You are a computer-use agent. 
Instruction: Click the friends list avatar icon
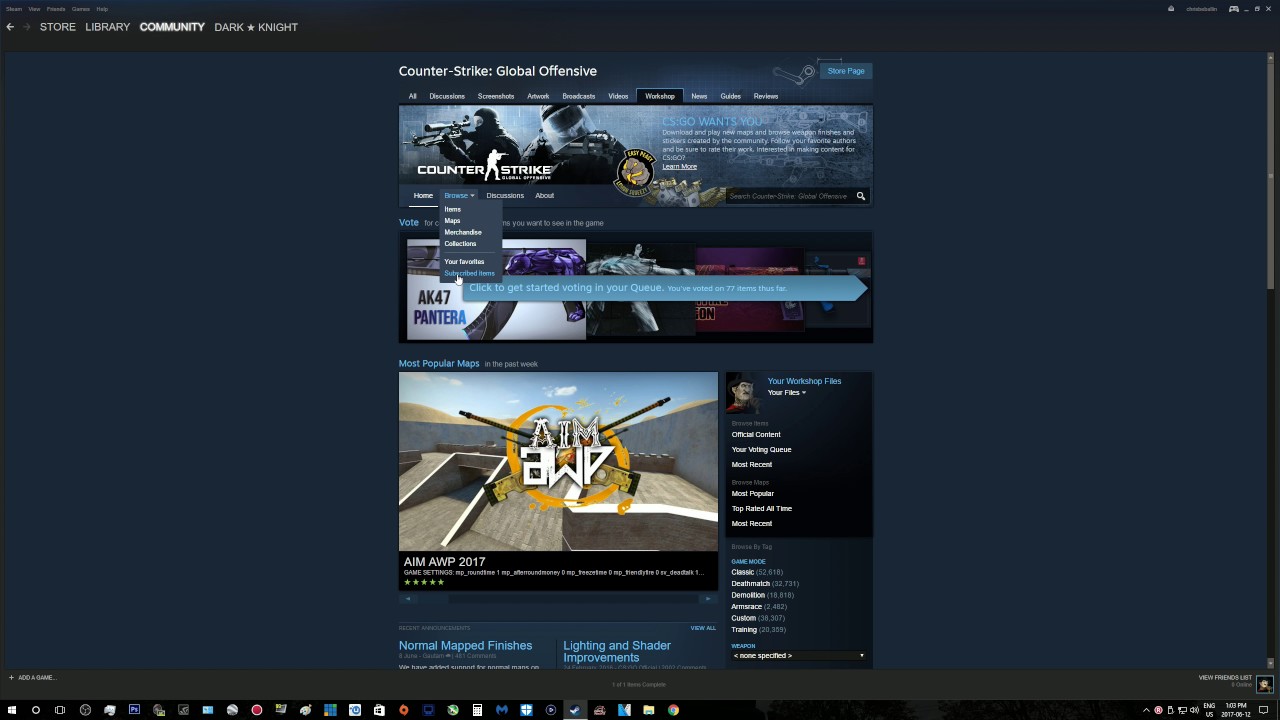pyautogui.click(x=1265, y=684)
